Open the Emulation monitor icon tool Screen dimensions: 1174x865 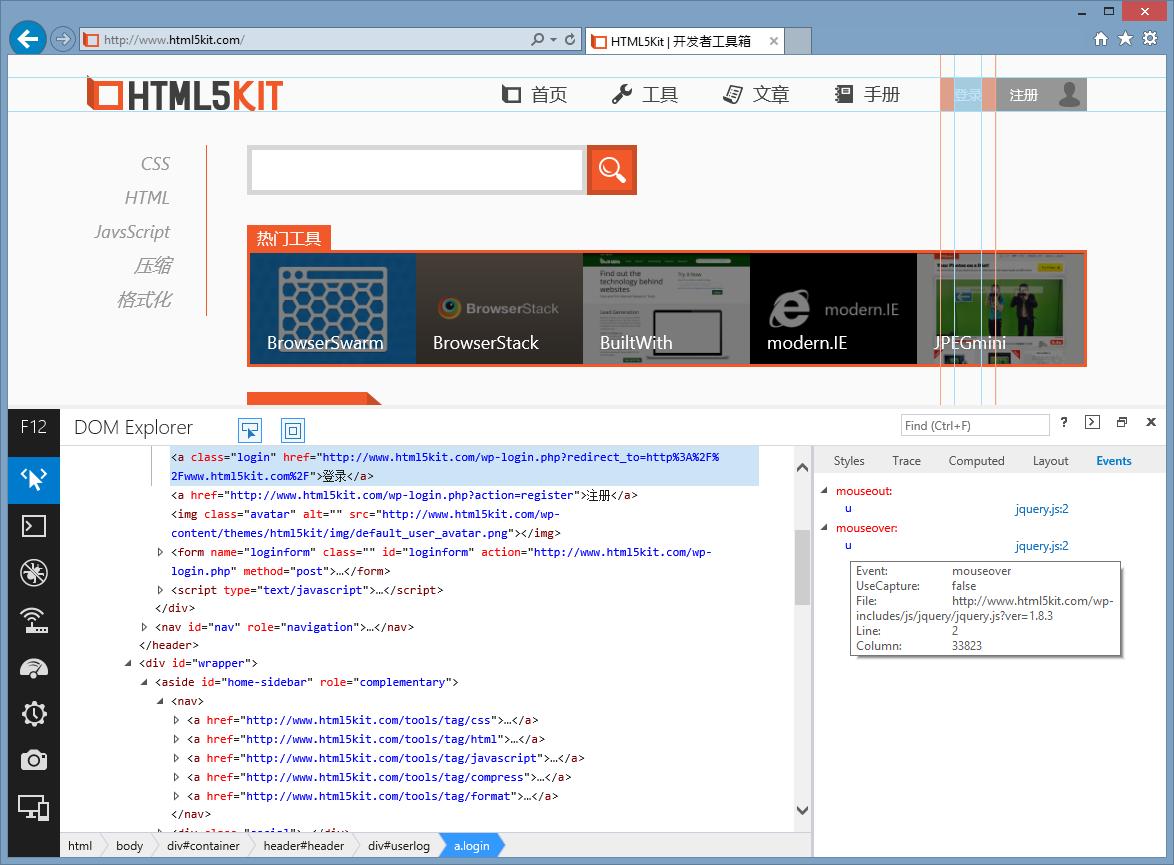pyautogui.click(x=34, y=808)
